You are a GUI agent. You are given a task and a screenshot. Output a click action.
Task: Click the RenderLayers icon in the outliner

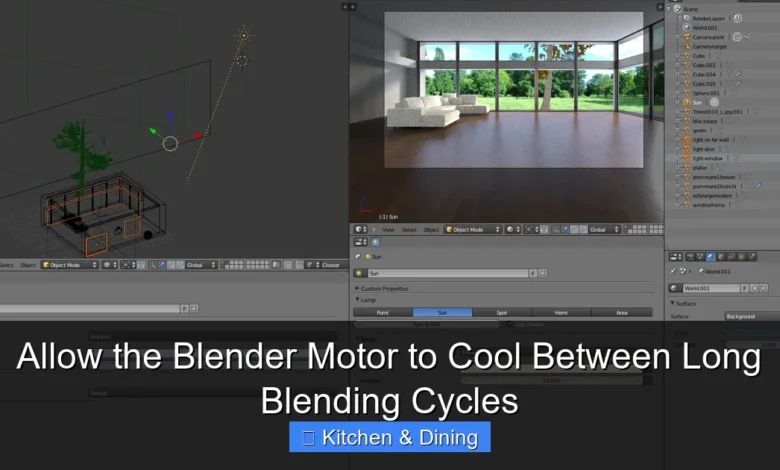pos(687,18)
